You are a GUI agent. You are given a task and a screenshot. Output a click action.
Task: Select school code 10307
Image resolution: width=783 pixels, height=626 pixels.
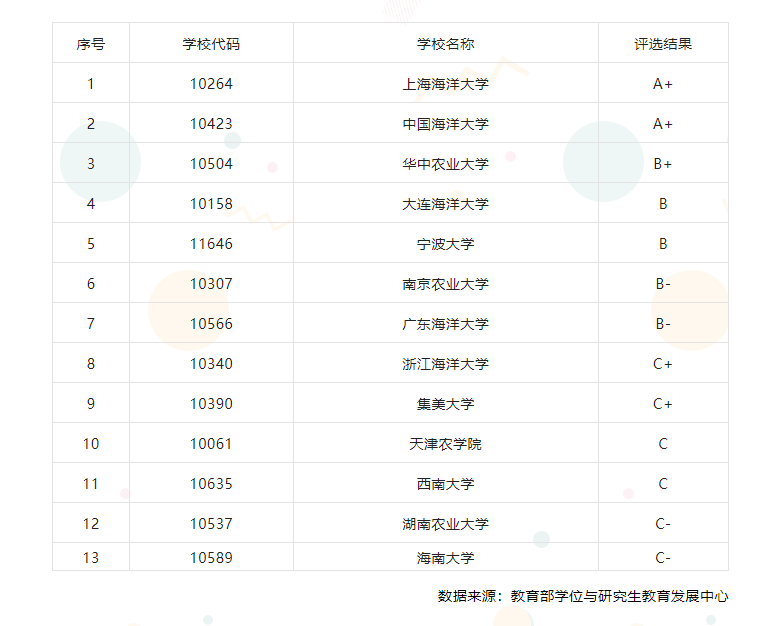point(211,283)
